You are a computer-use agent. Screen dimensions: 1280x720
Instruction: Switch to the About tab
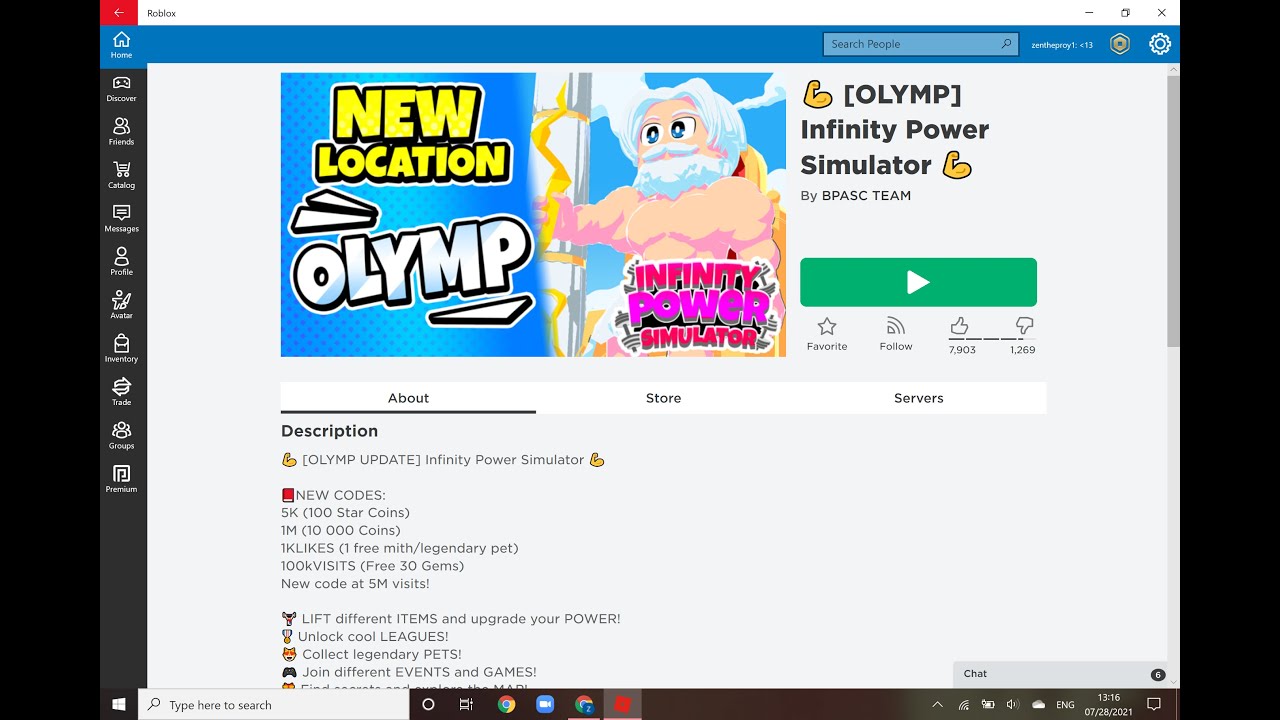[x=408, y=398]
